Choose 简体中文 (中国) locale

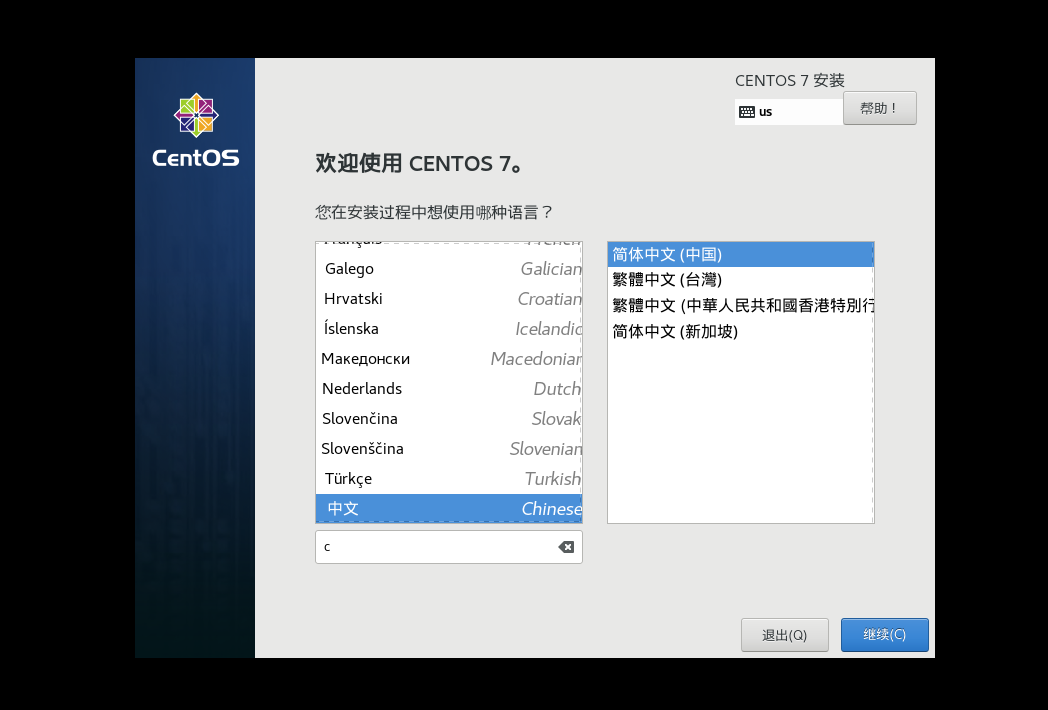point(741,255)
